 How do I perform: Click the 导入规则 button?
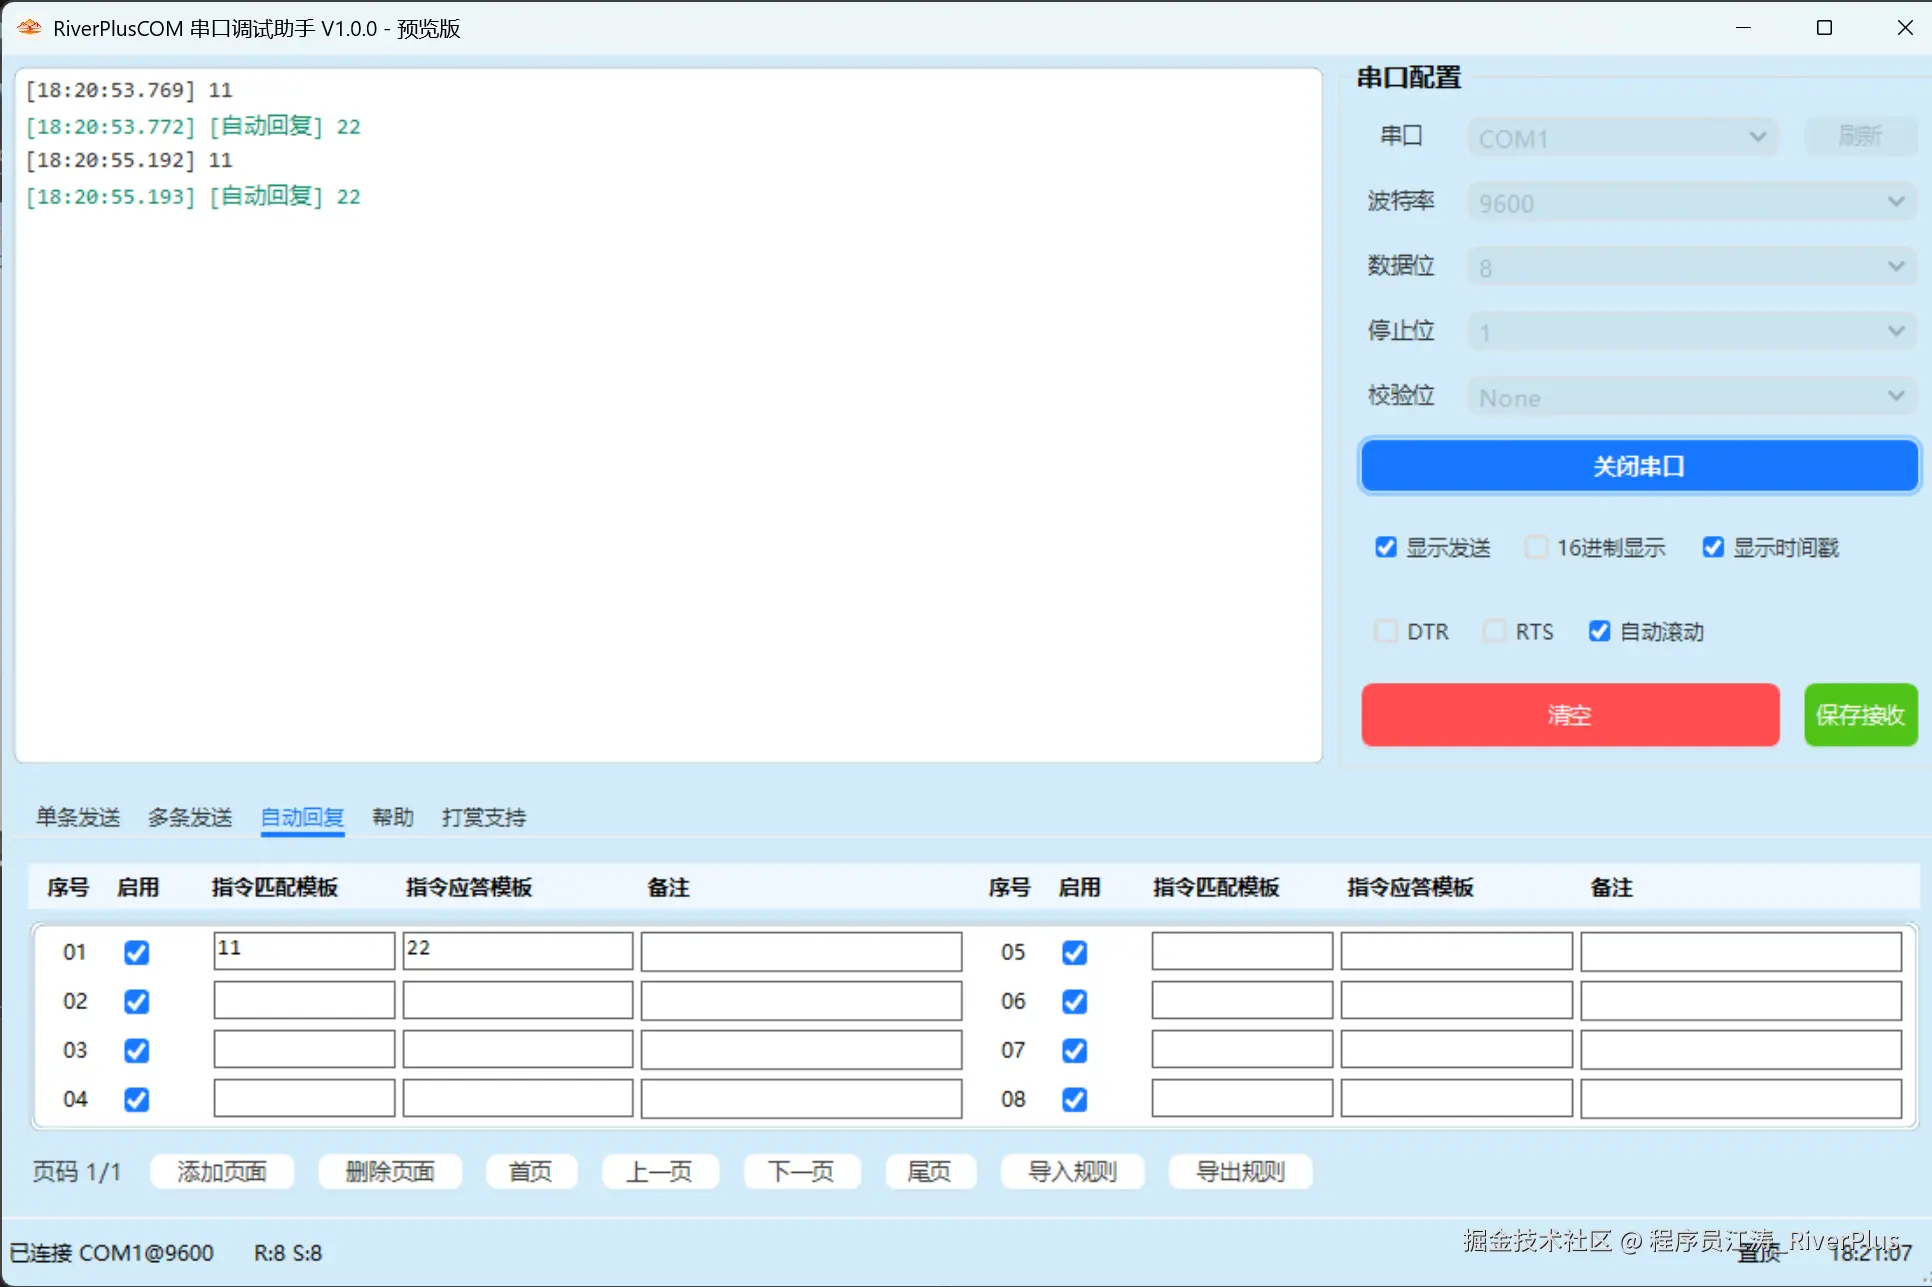point(1073,1171)
